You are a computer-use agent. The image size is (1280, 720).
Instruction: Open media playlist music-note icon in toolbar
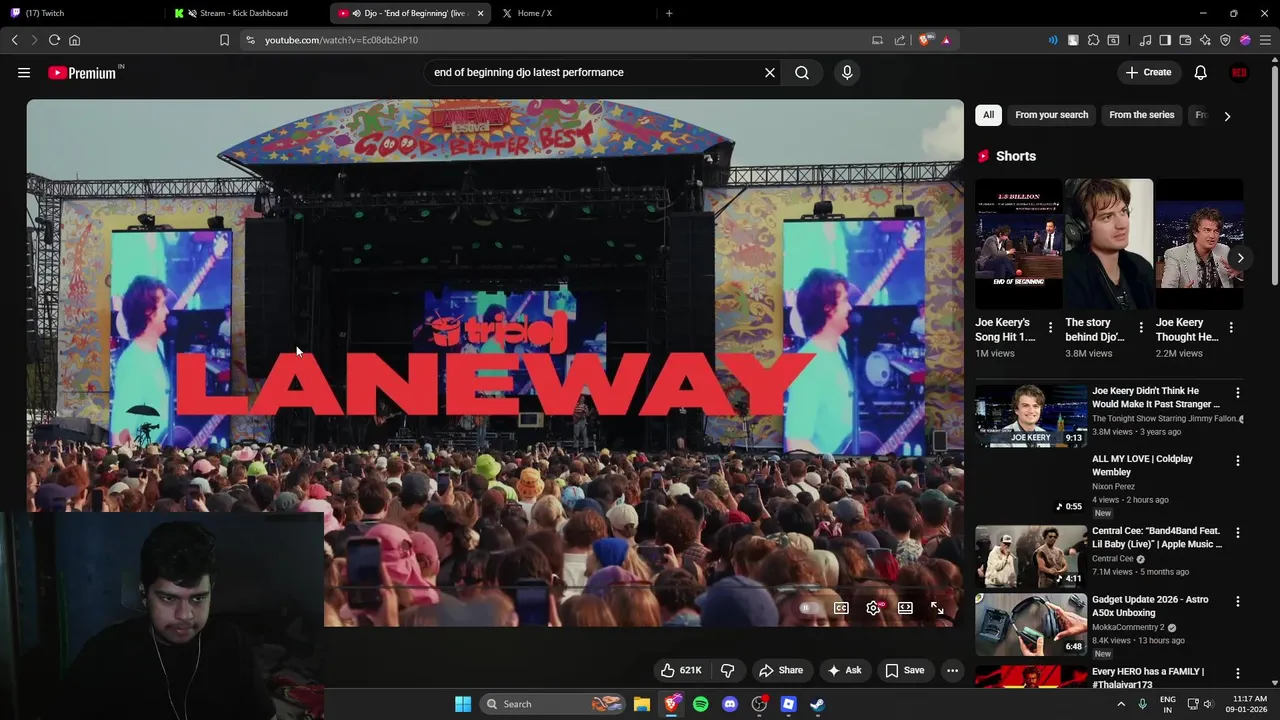click(1145, 40)
